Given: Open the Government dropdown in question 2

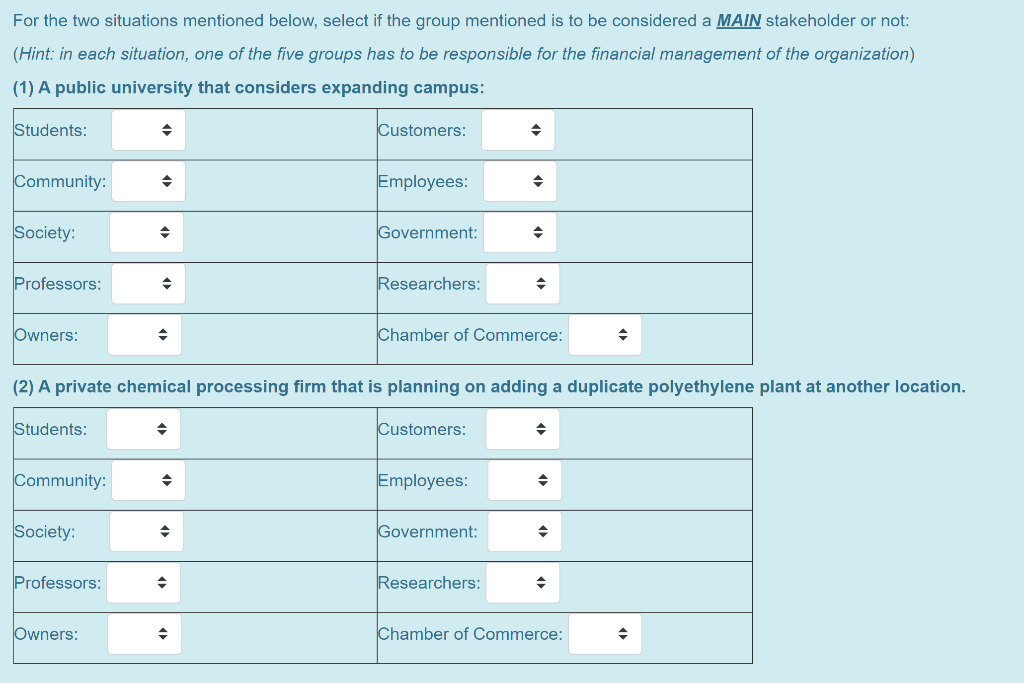Looking at the screenshot, I should click(524, 531).
